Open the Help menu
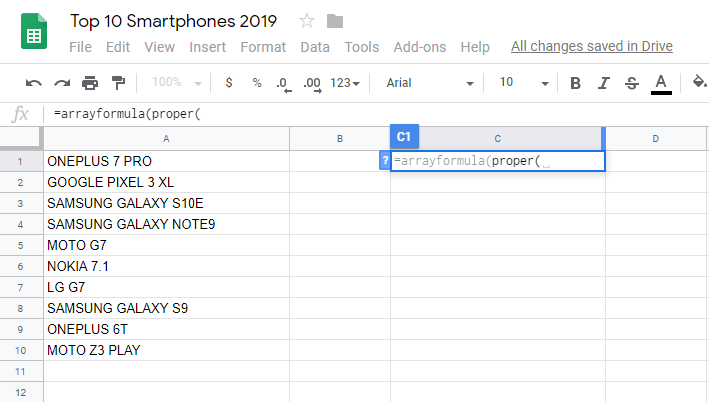The width and height of the screenshot is (709, 402). pos(475,47)
